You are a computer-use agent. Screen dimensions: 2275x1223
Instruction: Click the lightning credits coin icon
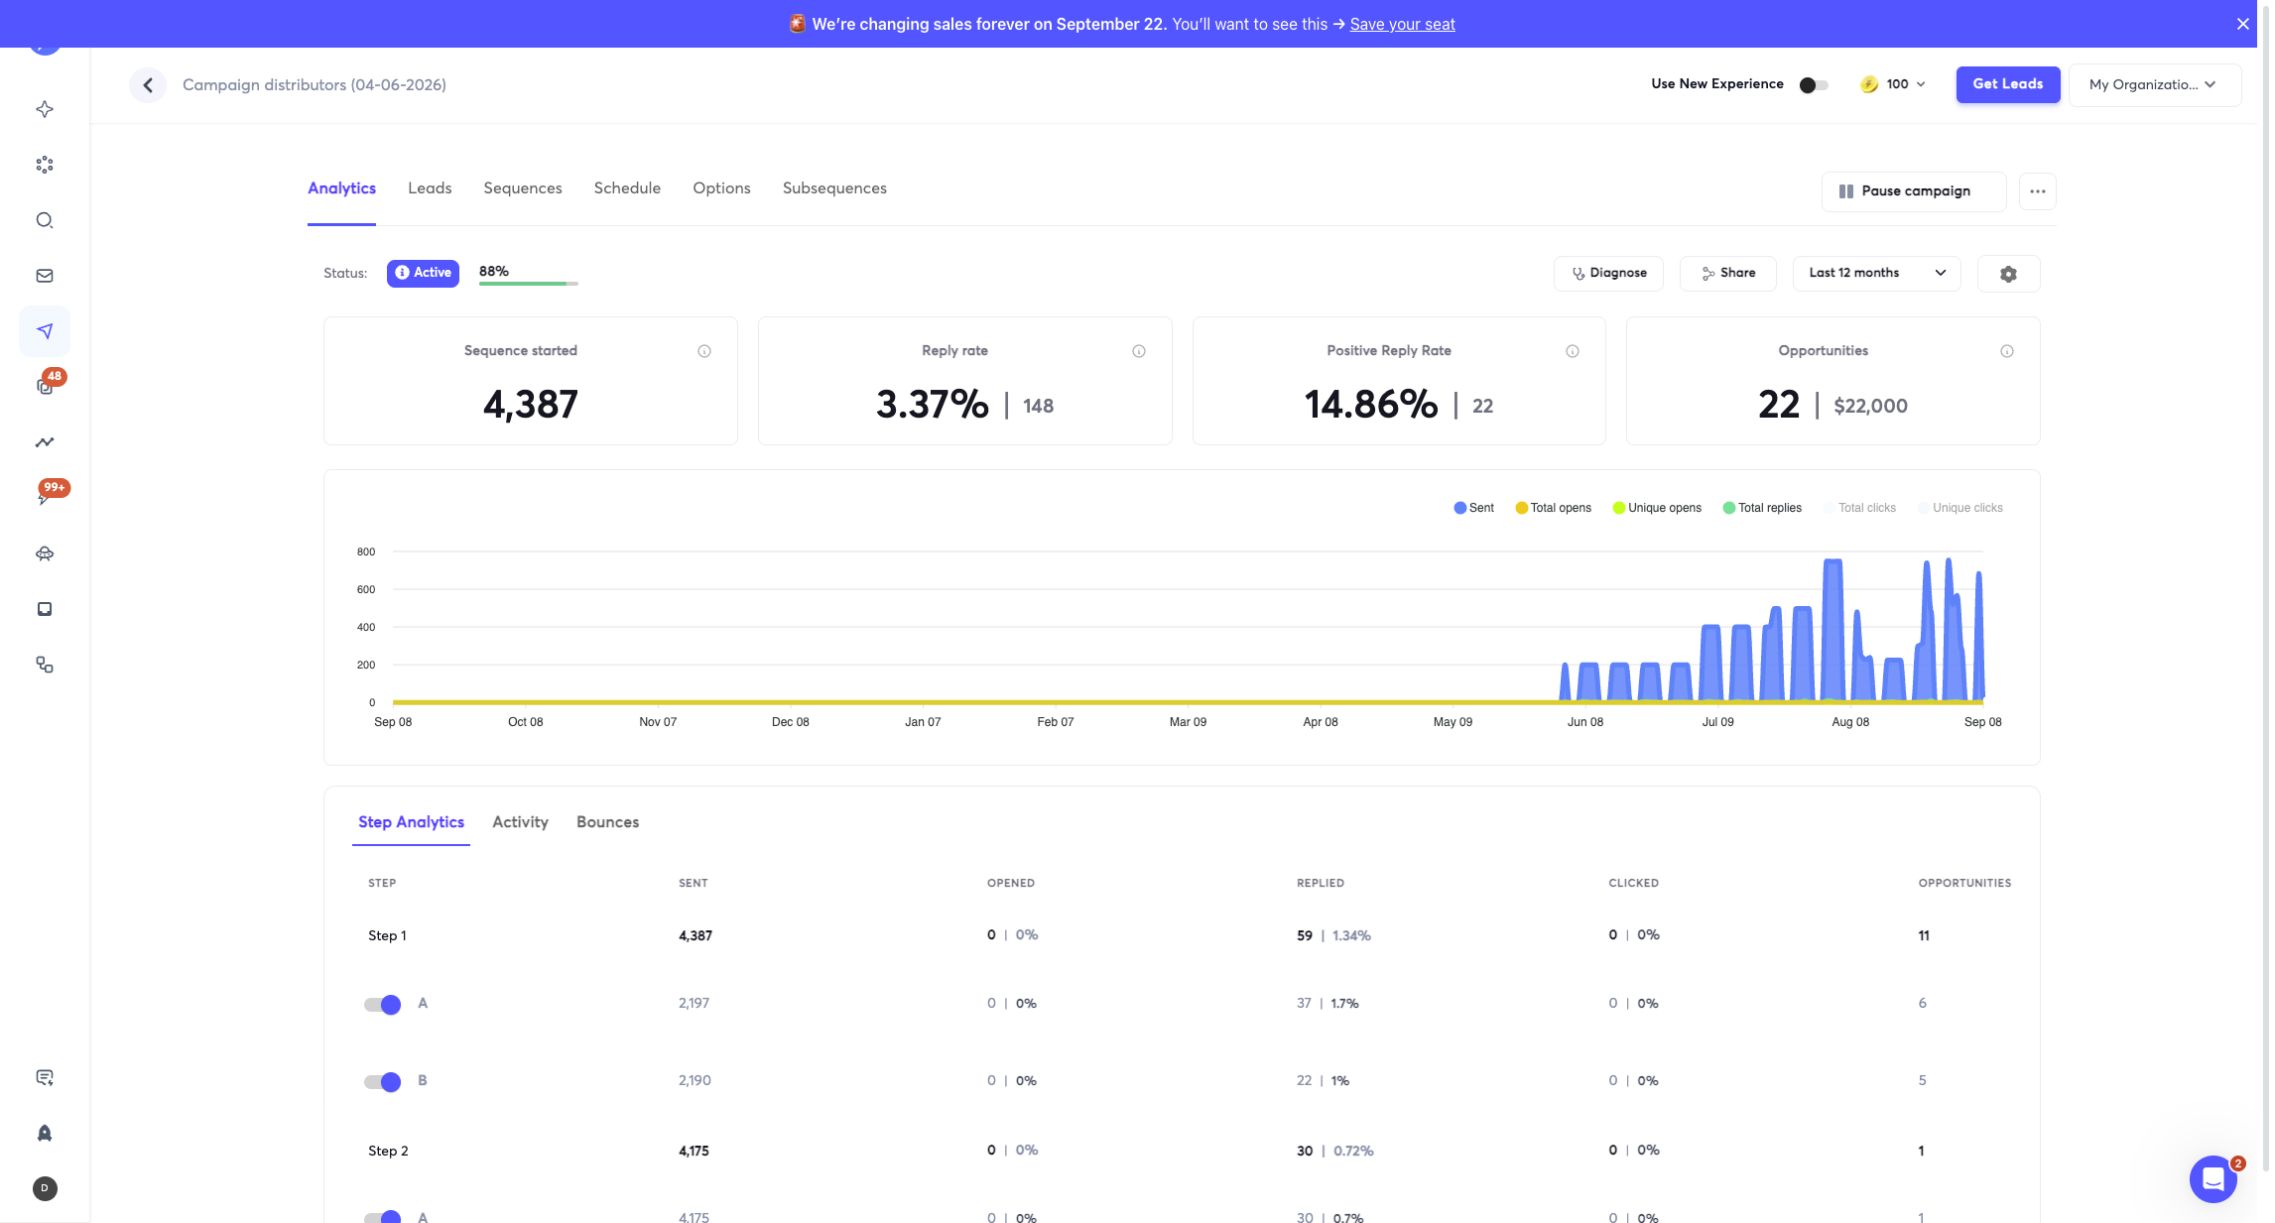pos(1868,85)
